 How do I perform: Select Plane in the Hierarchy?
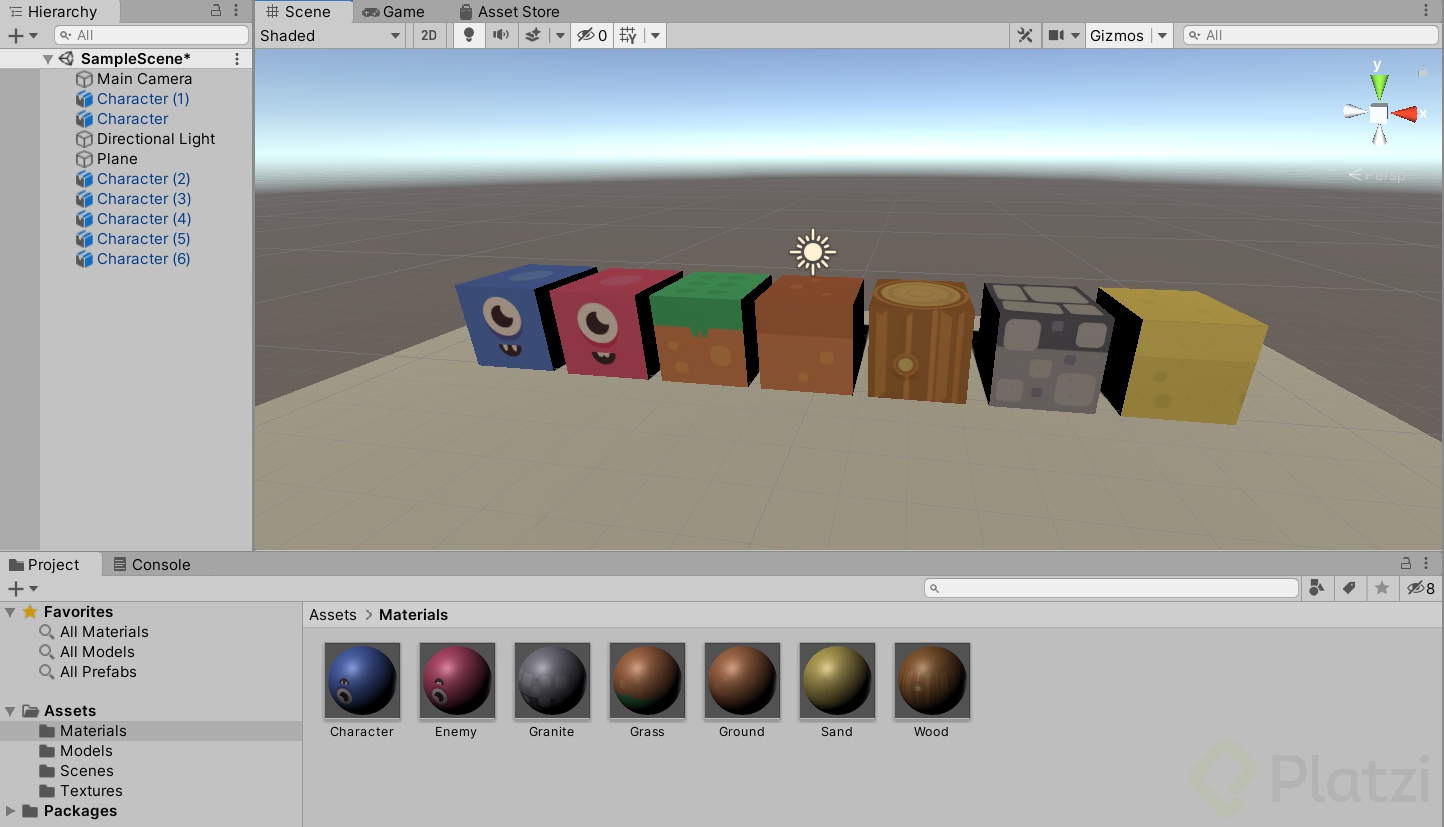pos(117,159)
